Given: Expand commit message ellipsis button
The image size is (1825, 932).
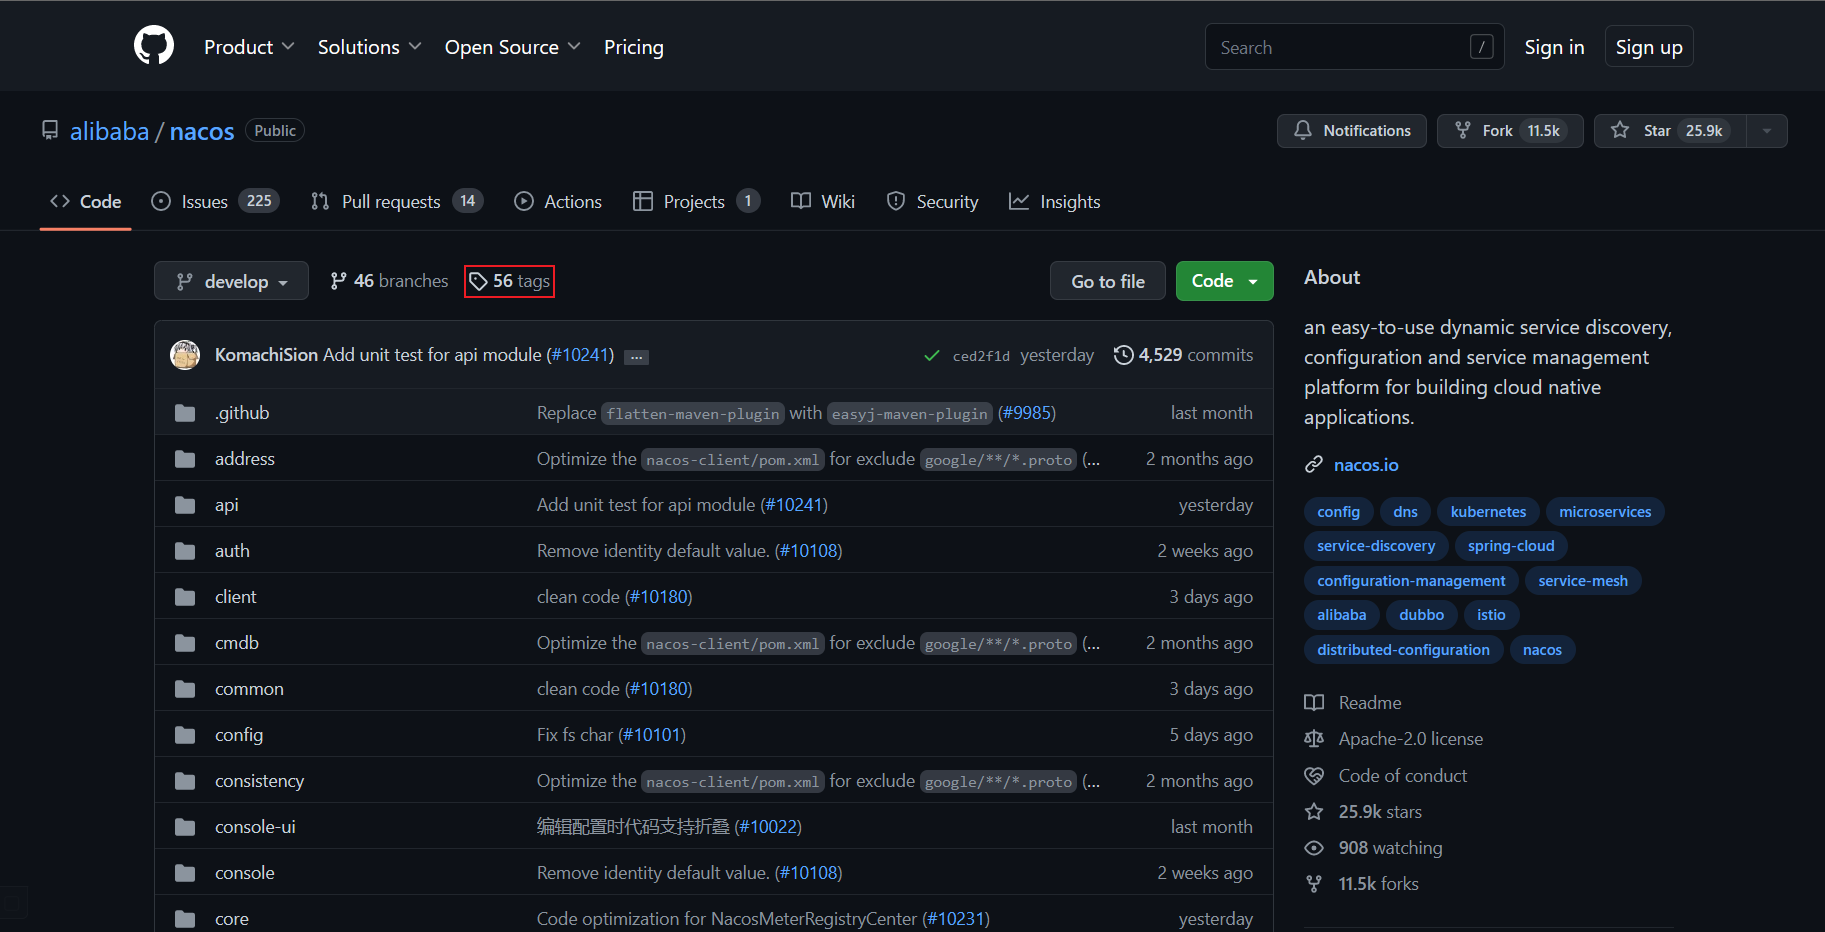Looking at the screenshot, I should [x=636, y=357].
